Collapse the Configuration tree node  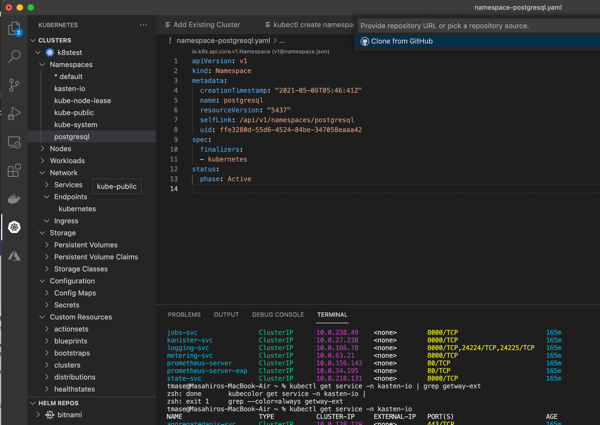[42, 281]
